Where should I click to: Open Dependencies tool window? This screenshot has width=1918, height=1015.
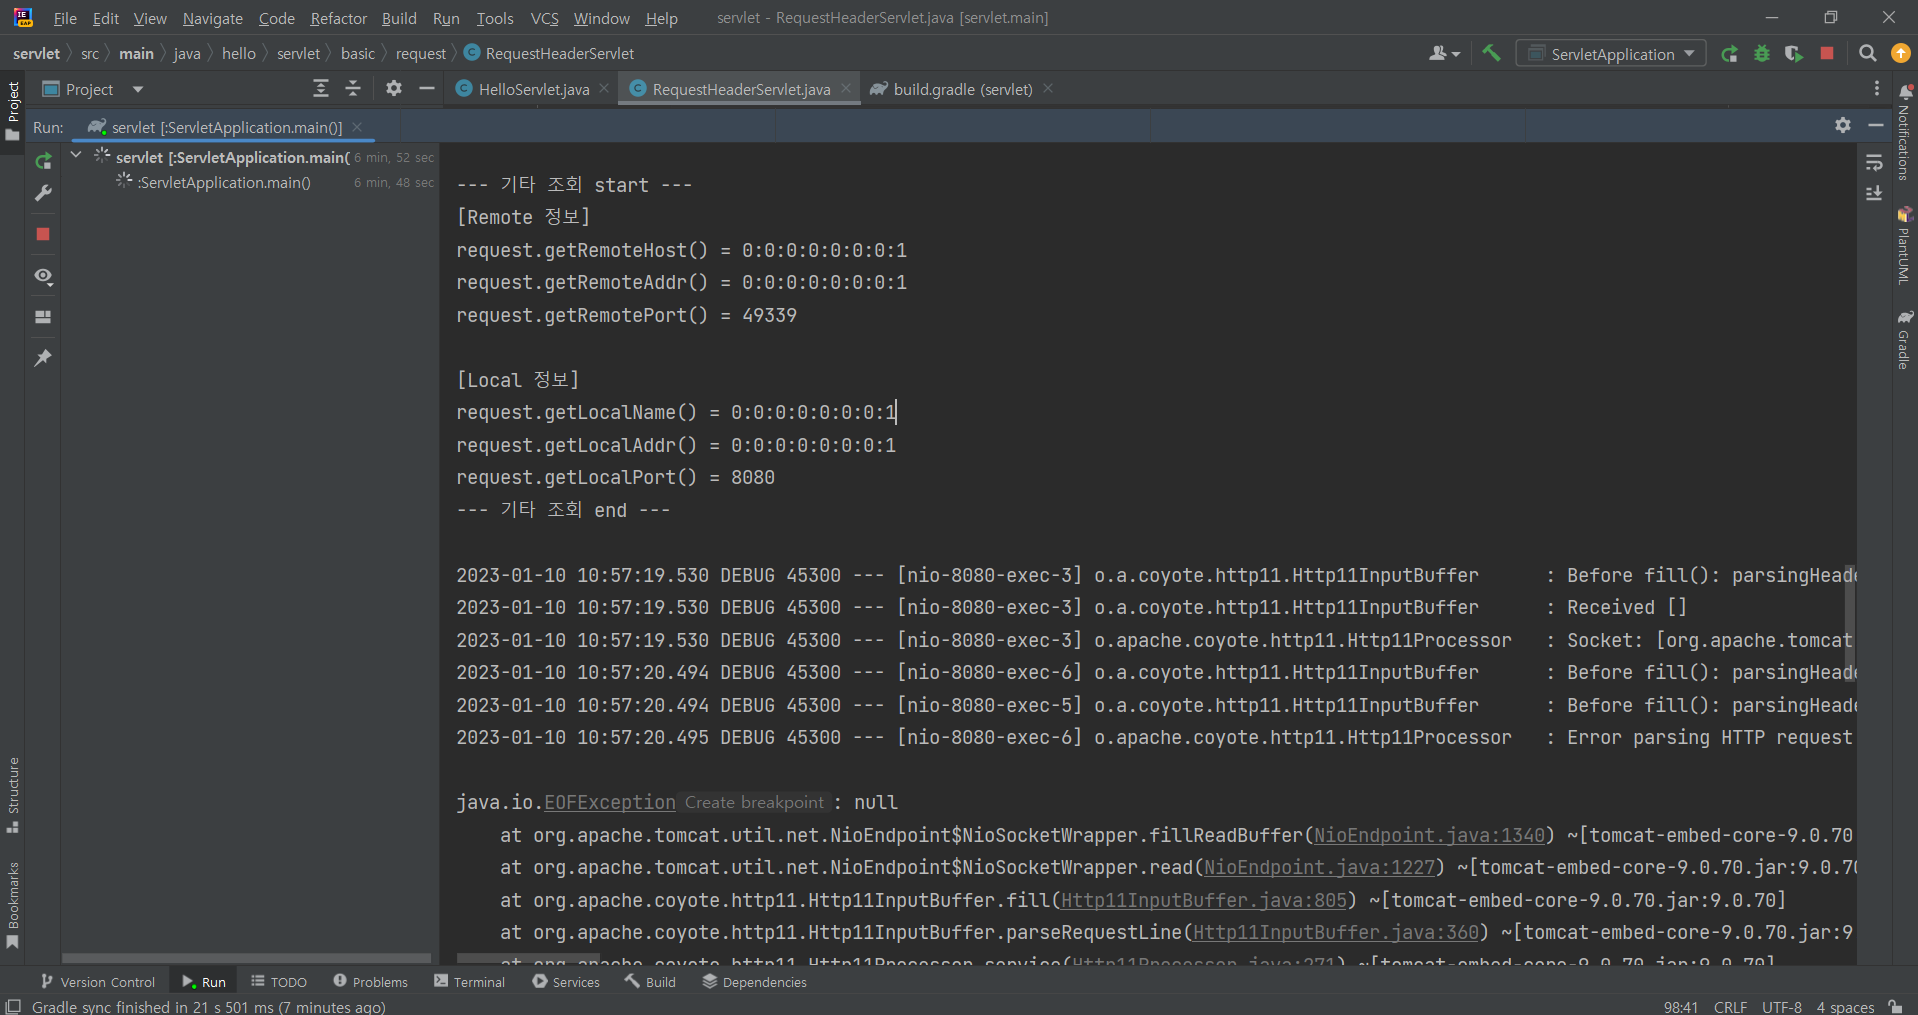click(754, 982)
